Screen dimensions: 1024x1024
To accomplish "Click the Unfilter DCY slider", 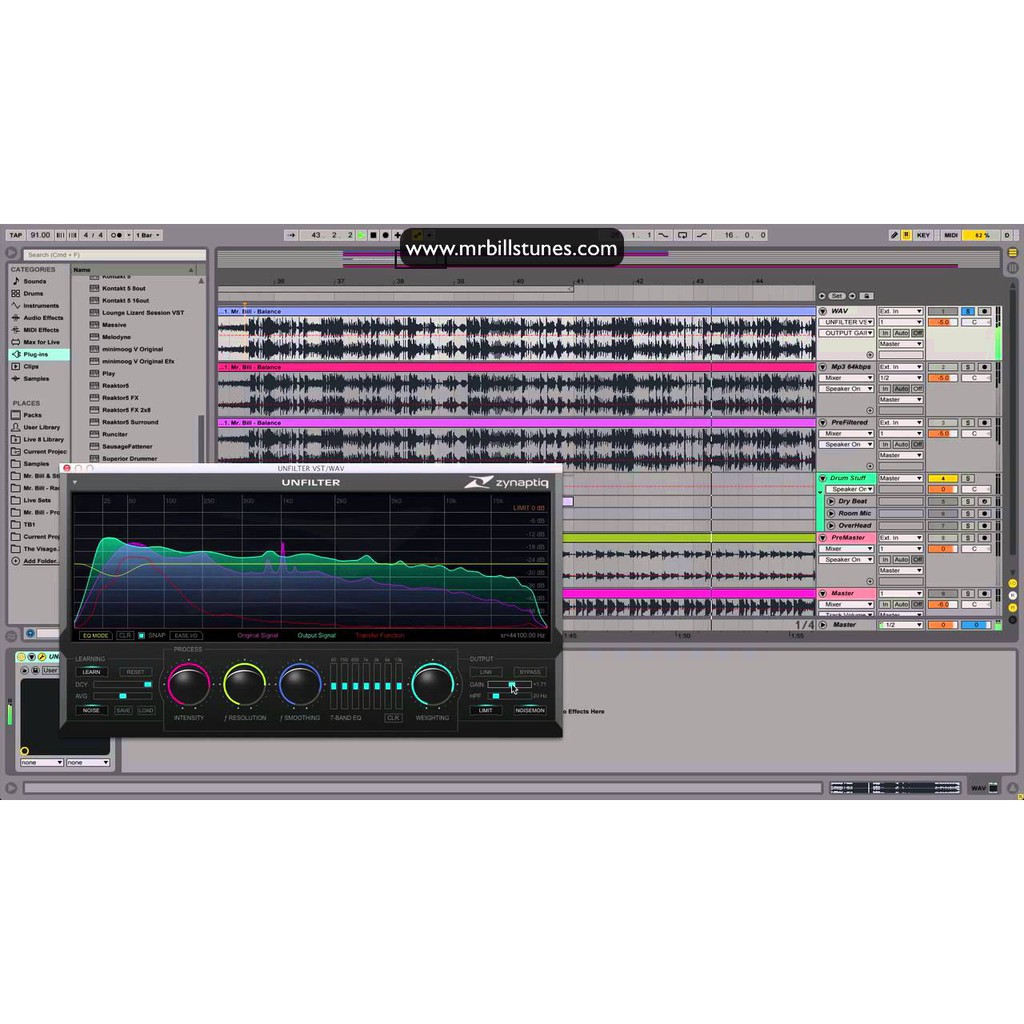I will 123,684.
